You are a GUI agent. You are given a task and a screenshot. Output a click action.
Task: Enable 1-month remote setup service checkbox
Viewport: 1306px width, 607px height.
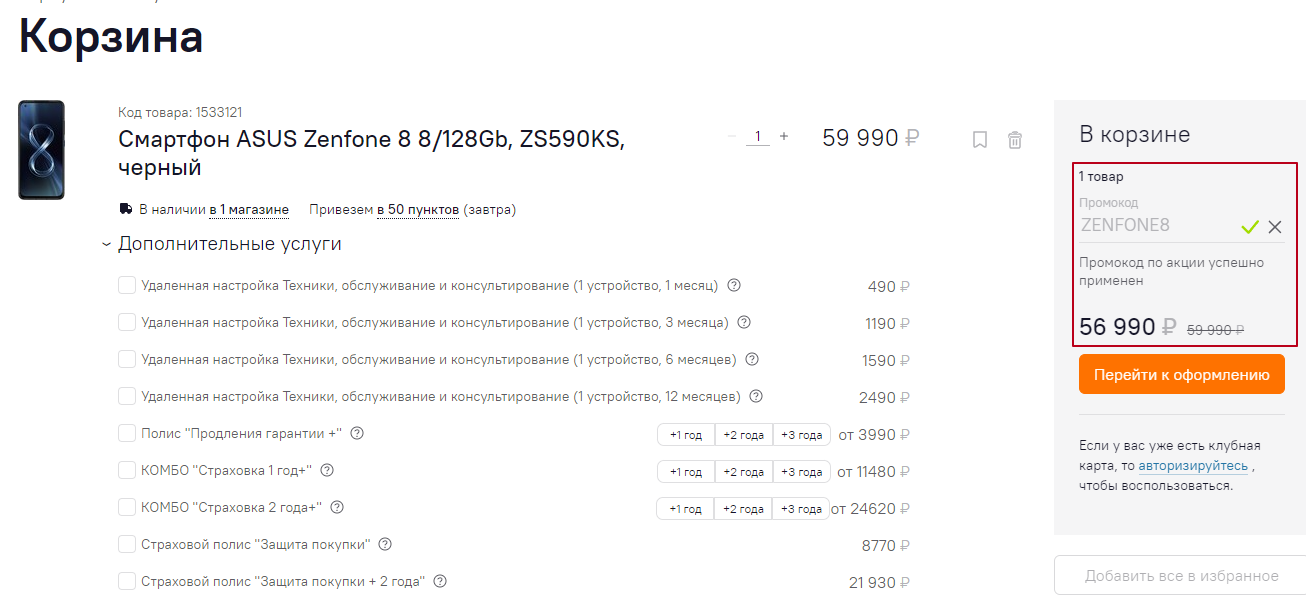tap(127, 286)
